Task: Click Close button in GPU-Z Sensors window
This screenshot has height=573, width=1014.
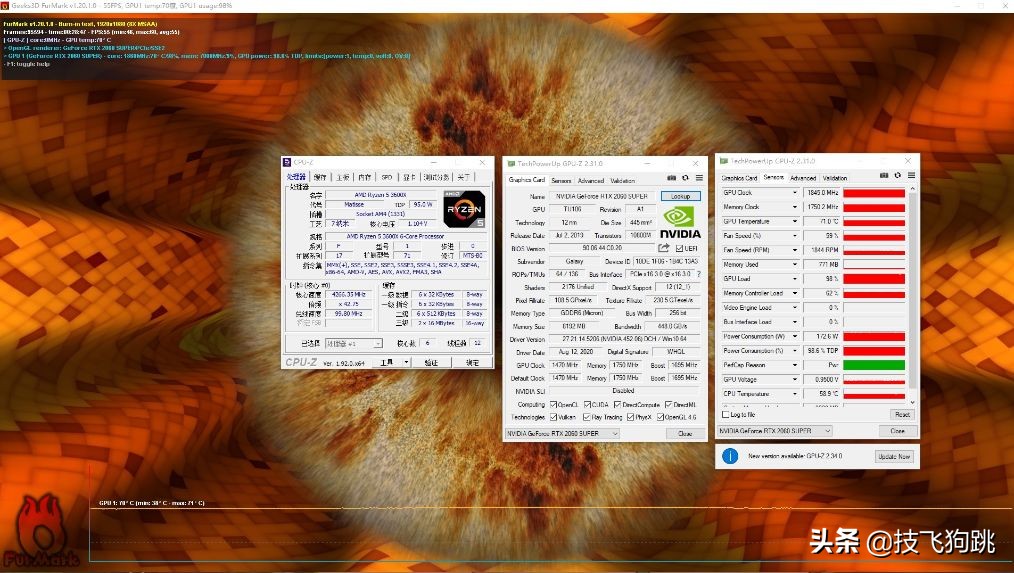Action: (898, 431)
